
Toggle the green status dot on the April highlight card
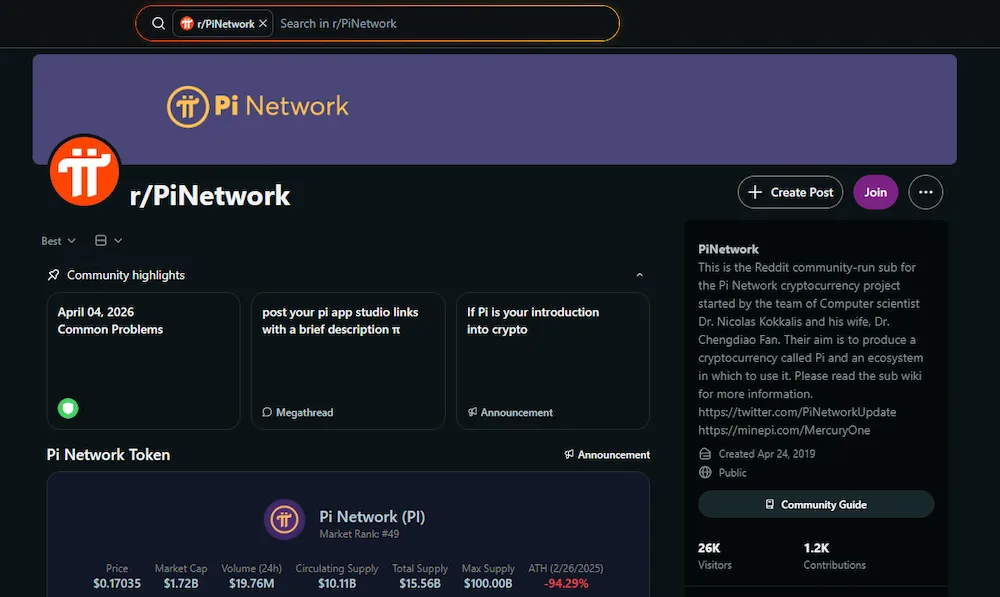[x=67, y=408]
